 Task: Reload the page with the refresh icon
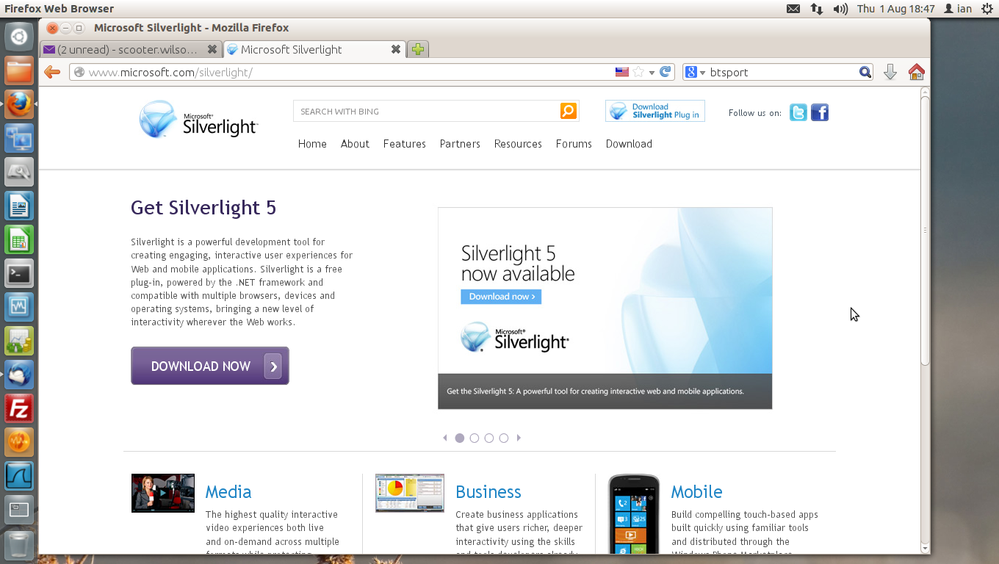[x=665, y=72]
